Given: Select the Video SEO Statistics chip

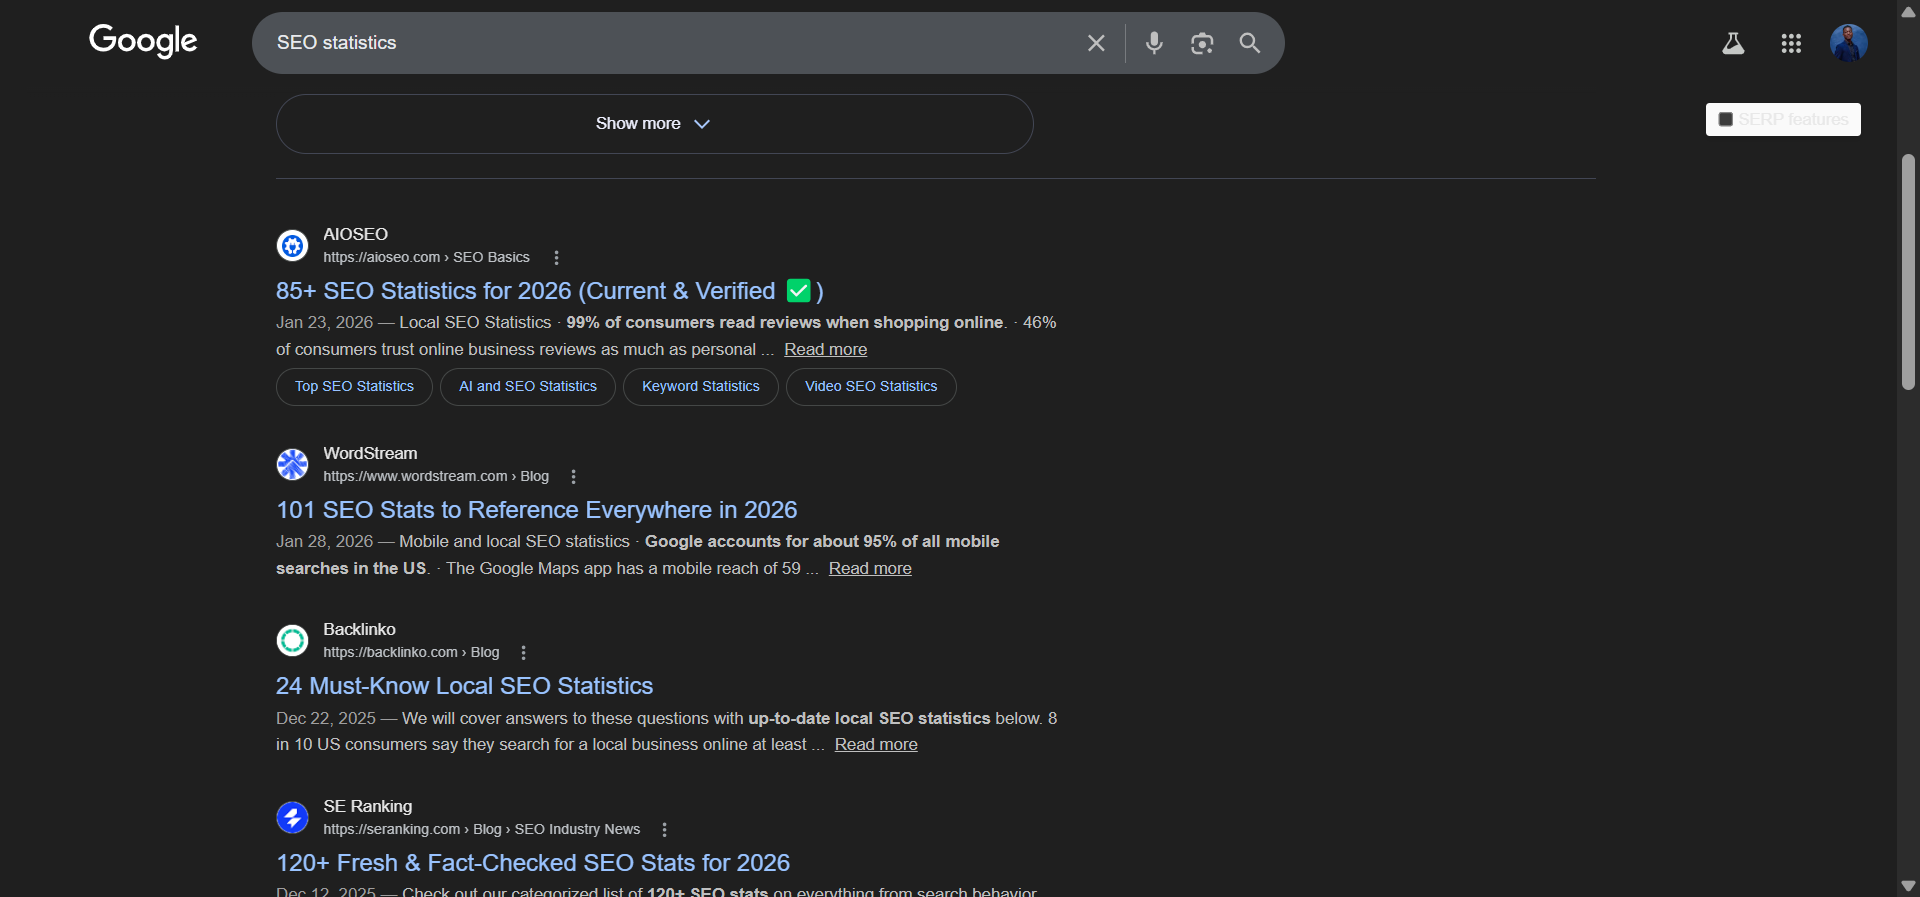Looking at the screenshot, I should [x=871, y=387].
